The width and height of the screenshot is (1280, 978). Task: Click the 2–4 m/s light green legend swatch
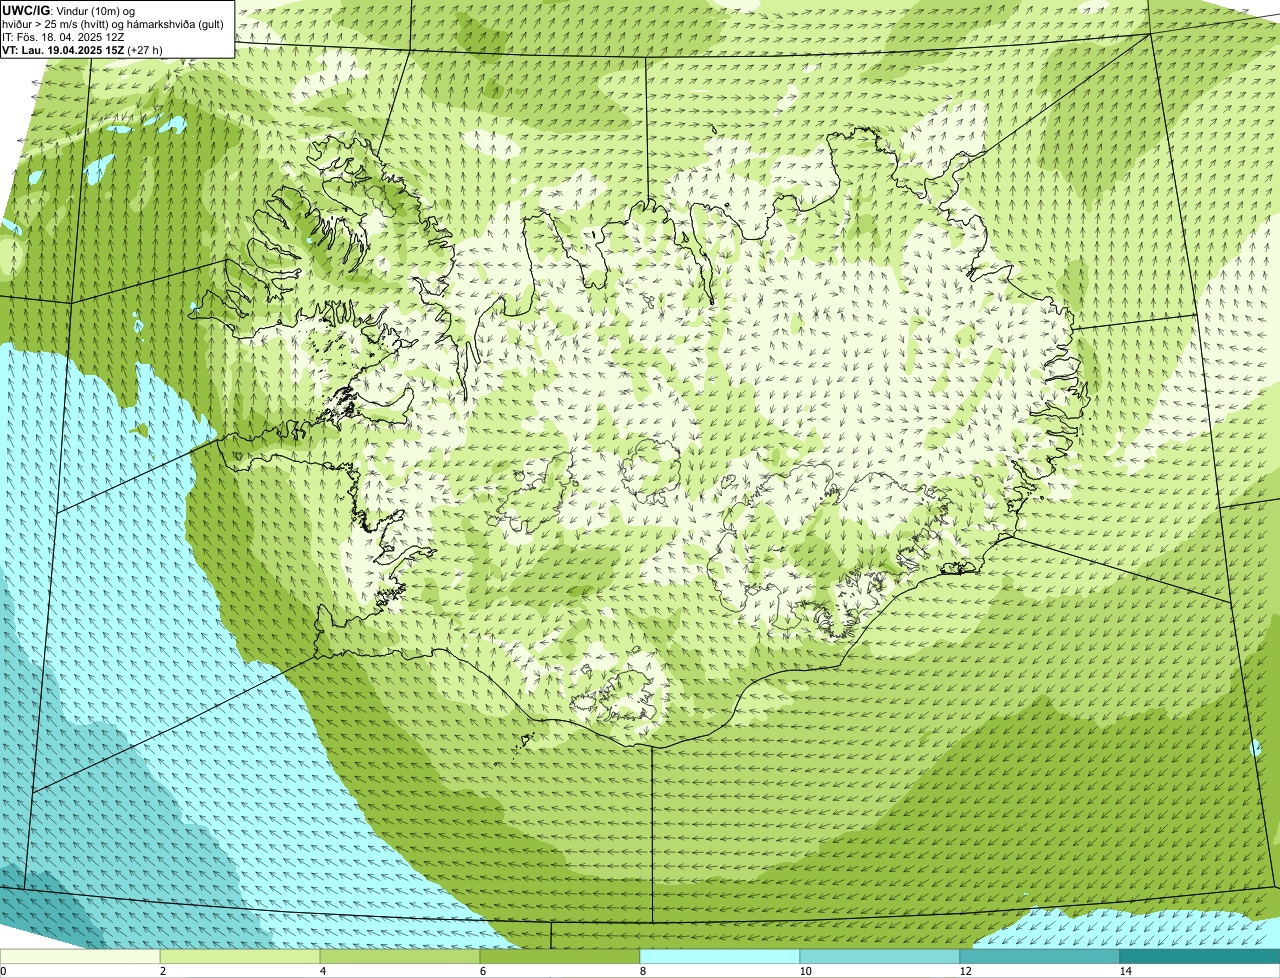coord(240,956)
